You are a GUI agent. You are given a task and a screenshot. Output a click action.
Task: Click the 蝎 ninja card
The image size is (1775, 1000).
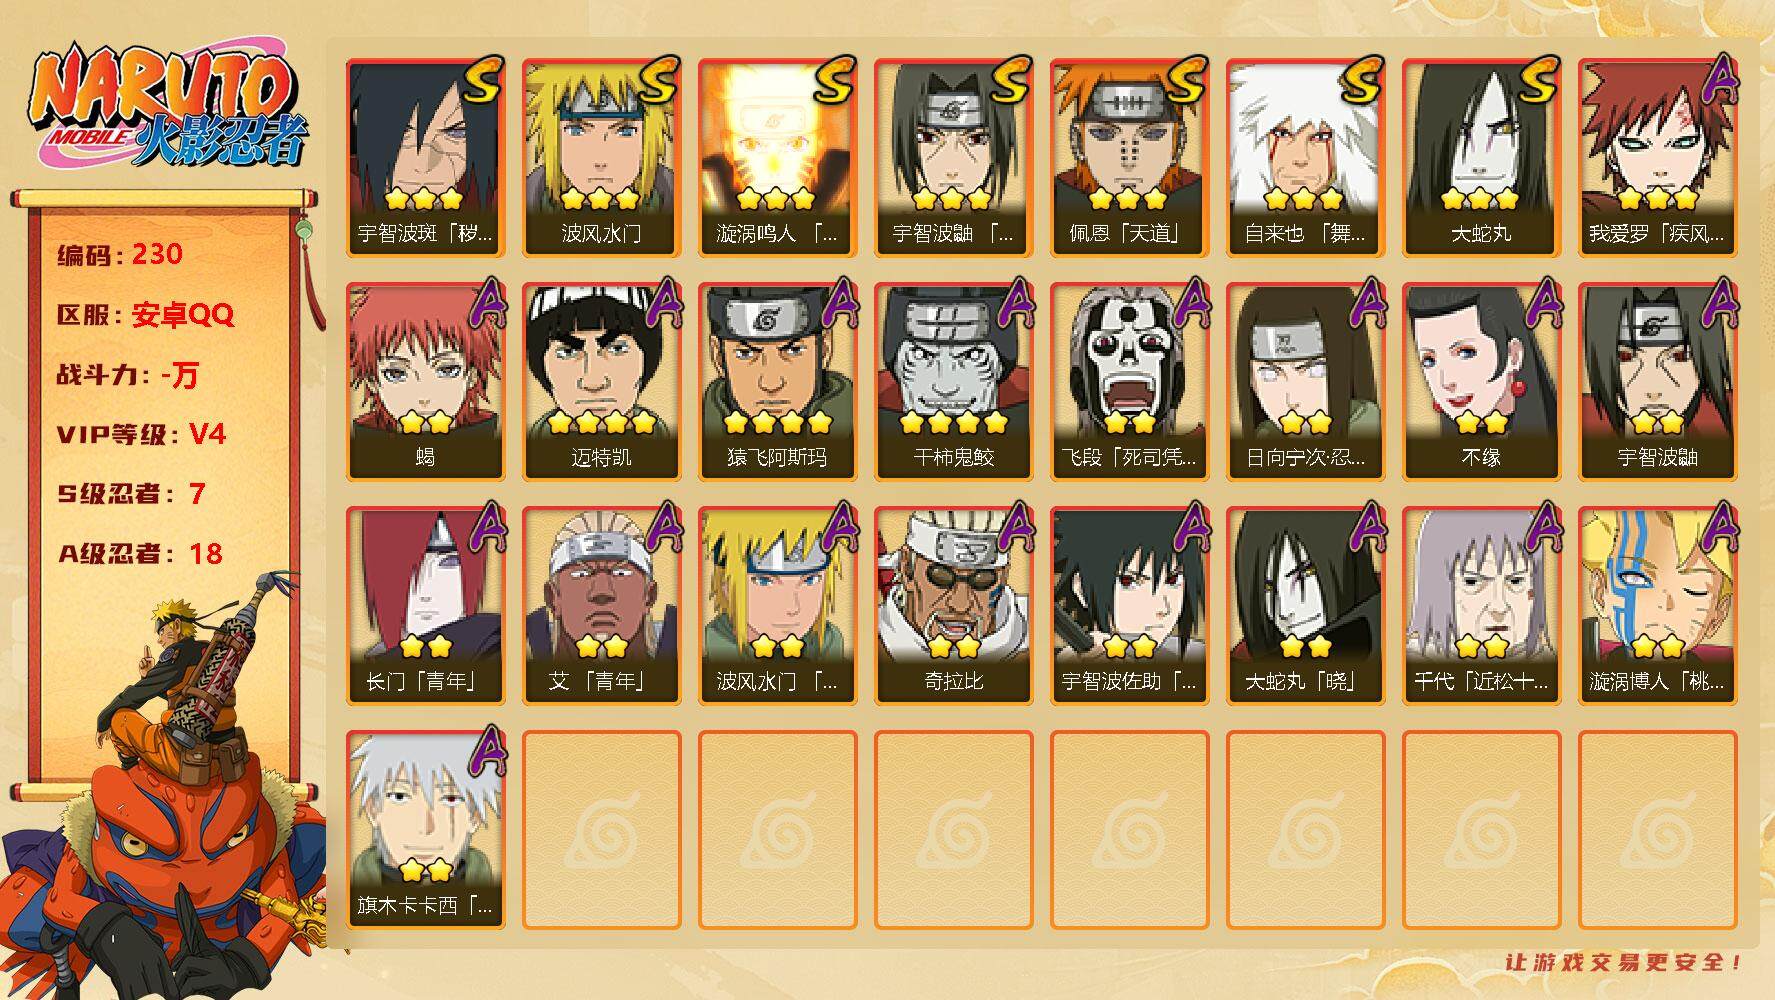pos(425,381)
